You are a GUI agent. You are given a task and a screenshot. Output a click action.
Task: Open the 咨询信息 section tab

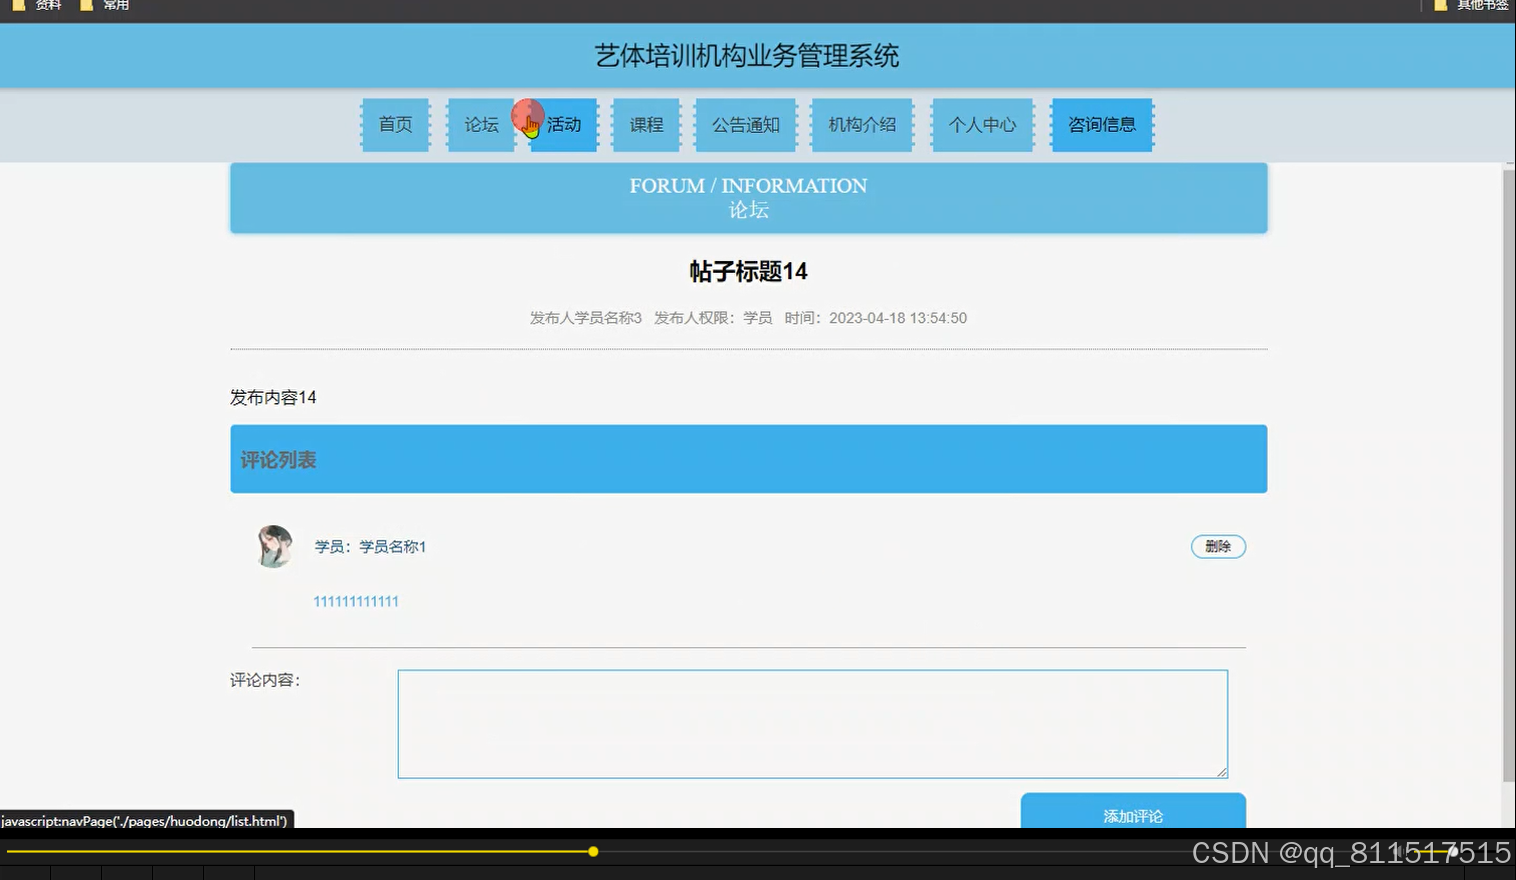click(1101, 124)
